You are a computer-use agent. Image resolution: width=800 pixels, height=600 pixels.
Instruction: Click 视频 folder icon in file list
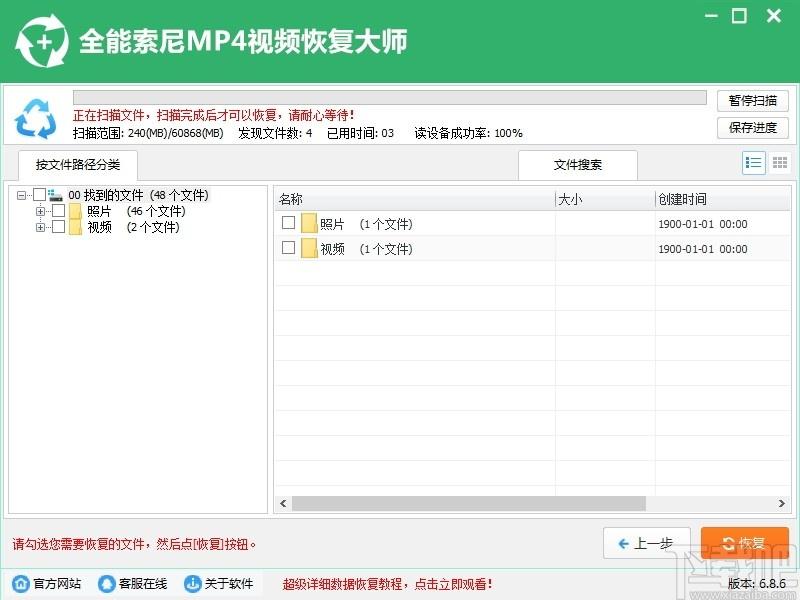coord(309,248)
